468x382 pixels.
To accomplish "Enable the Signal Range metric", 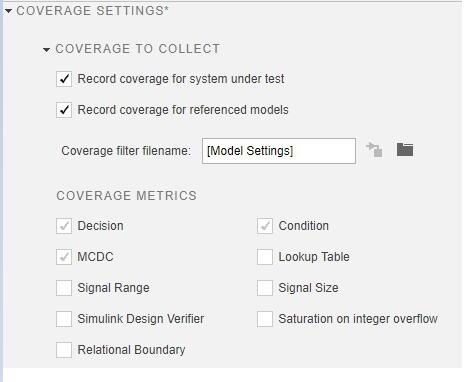I will coord(64,288).
